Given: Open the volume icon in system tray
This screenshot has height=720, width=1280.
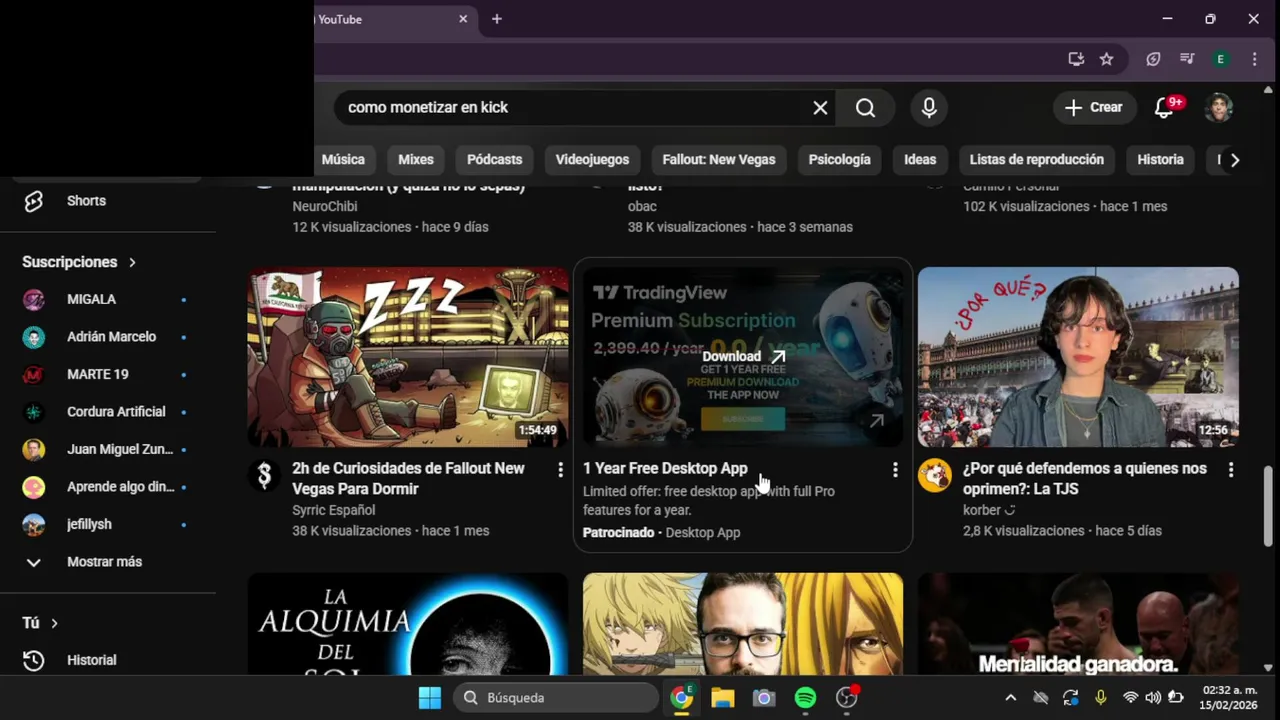Looking at the screenshot, I should click(1153, 698).
